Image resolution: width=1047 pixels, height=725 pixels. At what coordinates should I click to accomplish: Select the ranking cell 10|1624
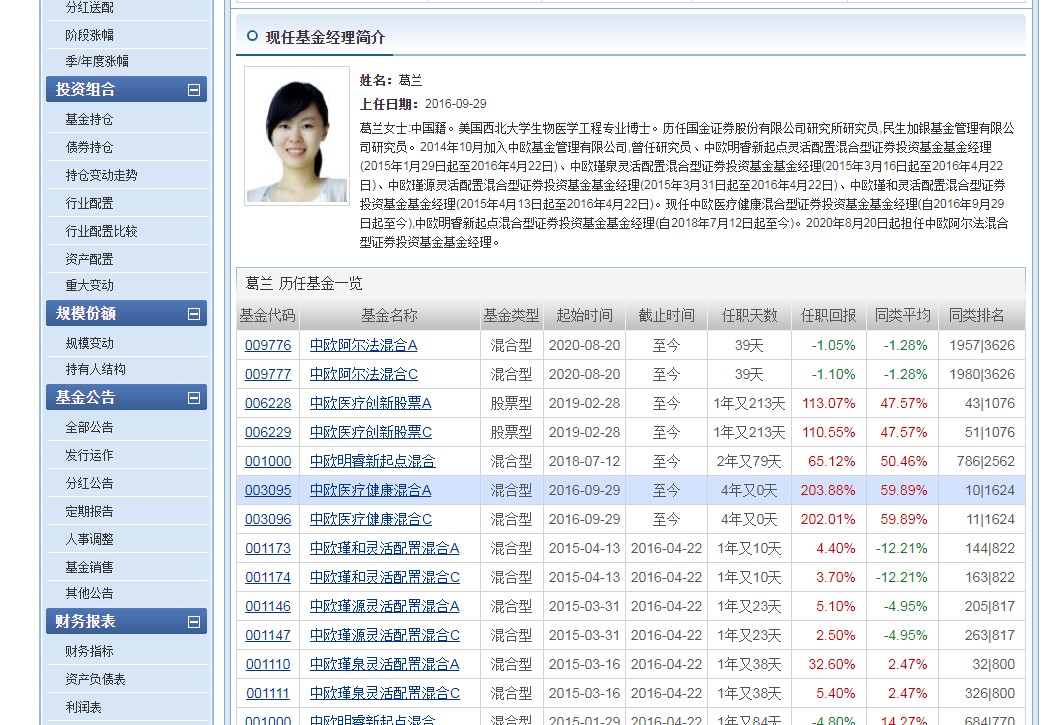[982, 491]
